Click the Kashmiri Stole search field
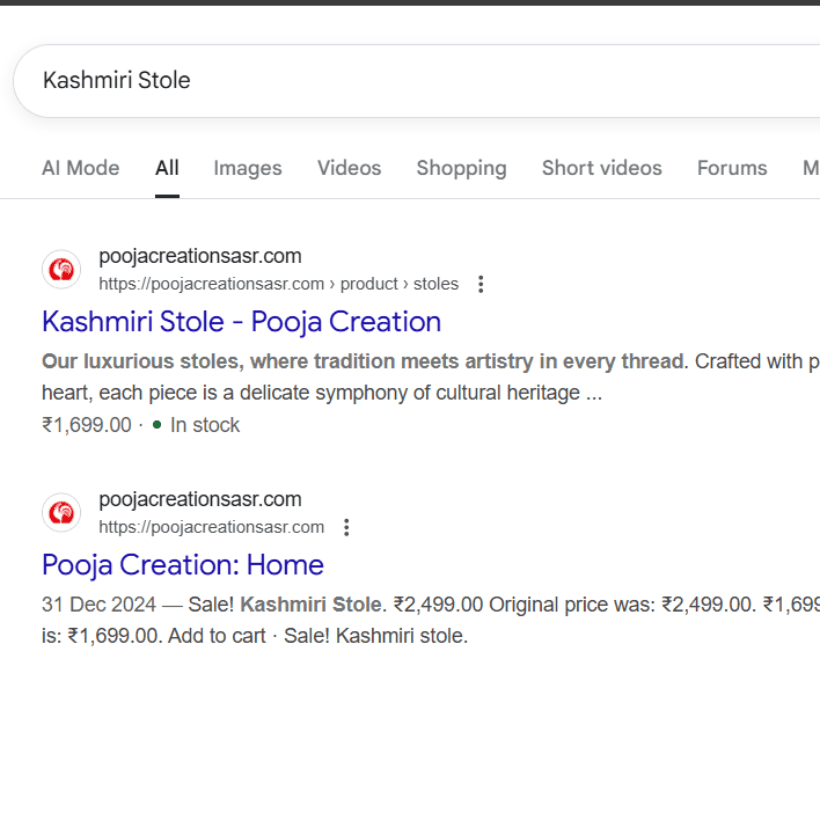 [x=116, y=81]
